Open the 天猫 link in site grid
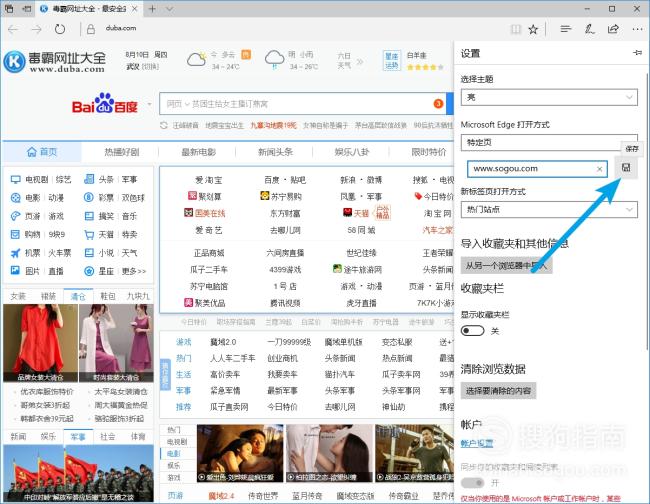The height and width of the screenshot is (504, 650). coord(361,213)
